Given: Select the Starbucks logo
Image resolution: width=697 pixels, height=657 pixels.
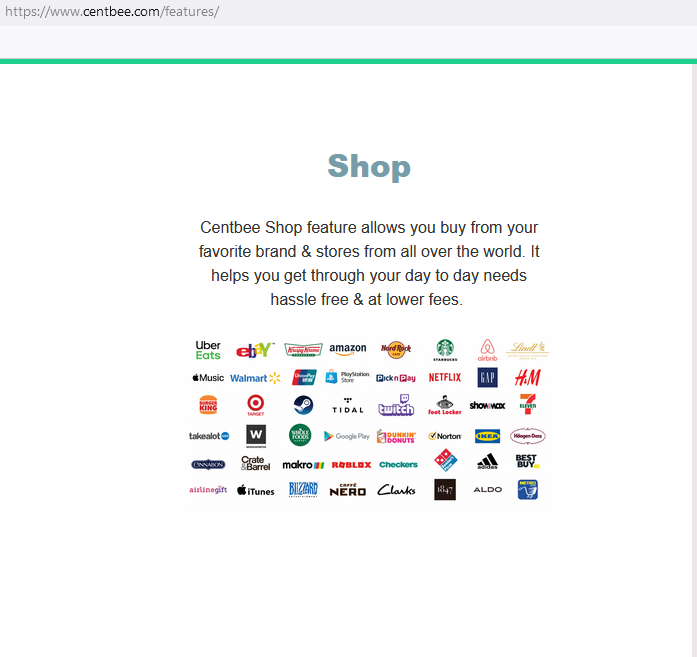Looking at the screenshot, I should 445,350.
